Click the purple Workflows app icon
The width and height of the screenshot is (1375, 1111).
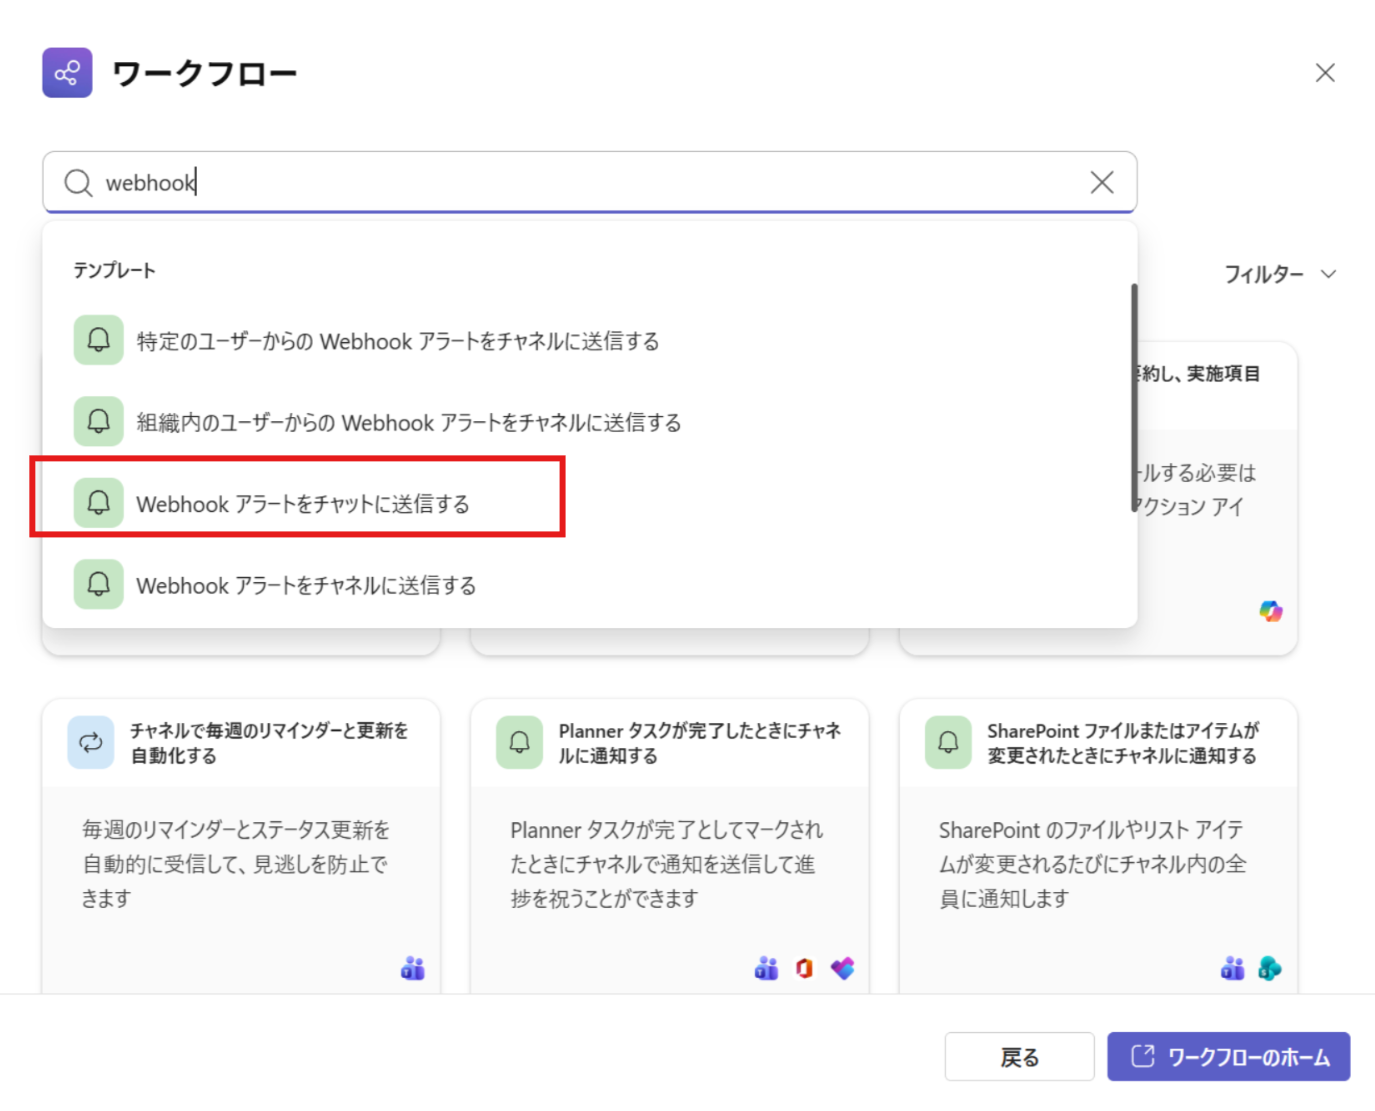pos(67,73)
